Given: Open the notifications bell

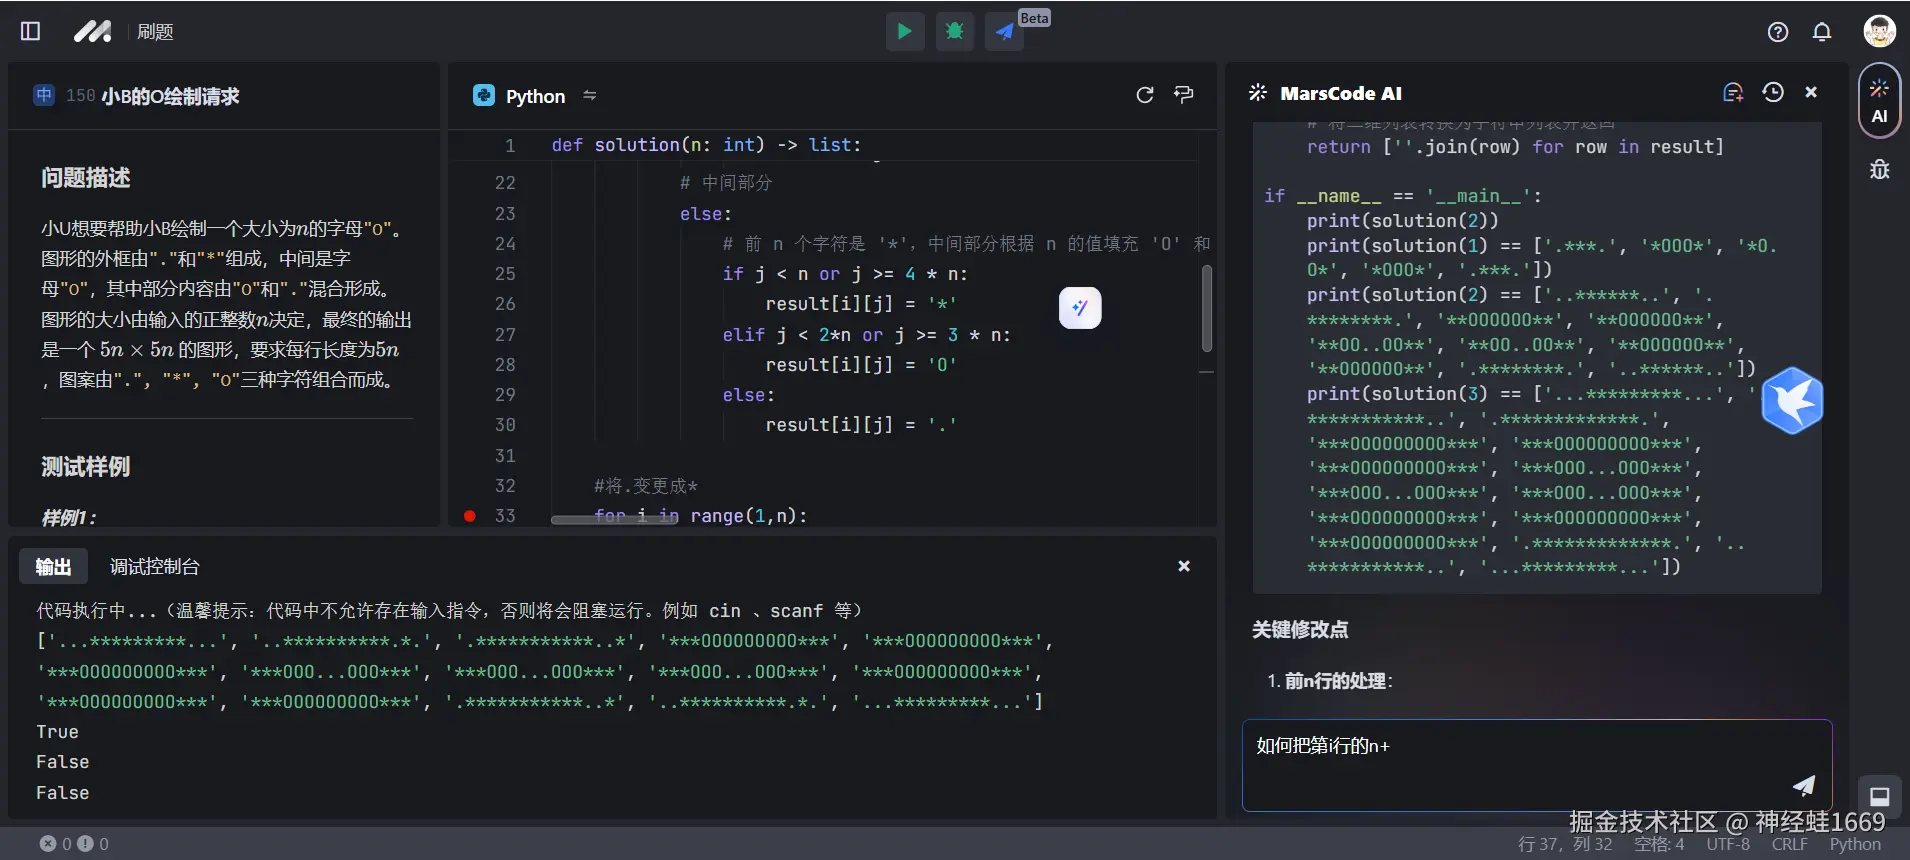Looking at the screenshot, I should click(1821, 32).
